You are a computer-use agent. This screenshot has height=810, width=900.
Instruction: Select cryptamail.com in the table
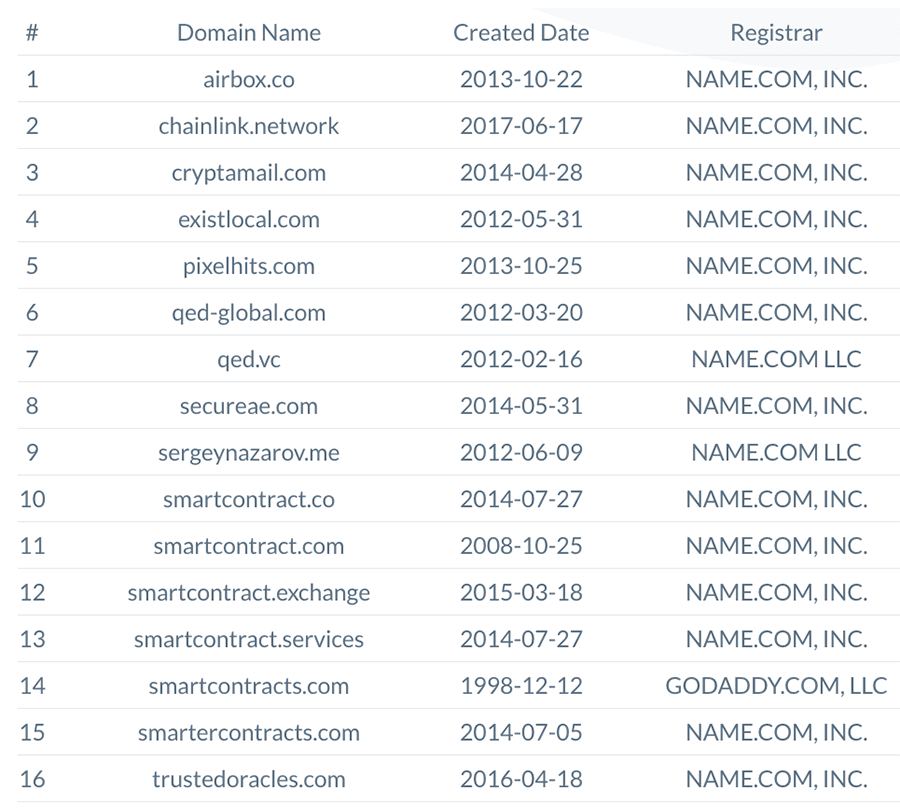click(249, 173)
